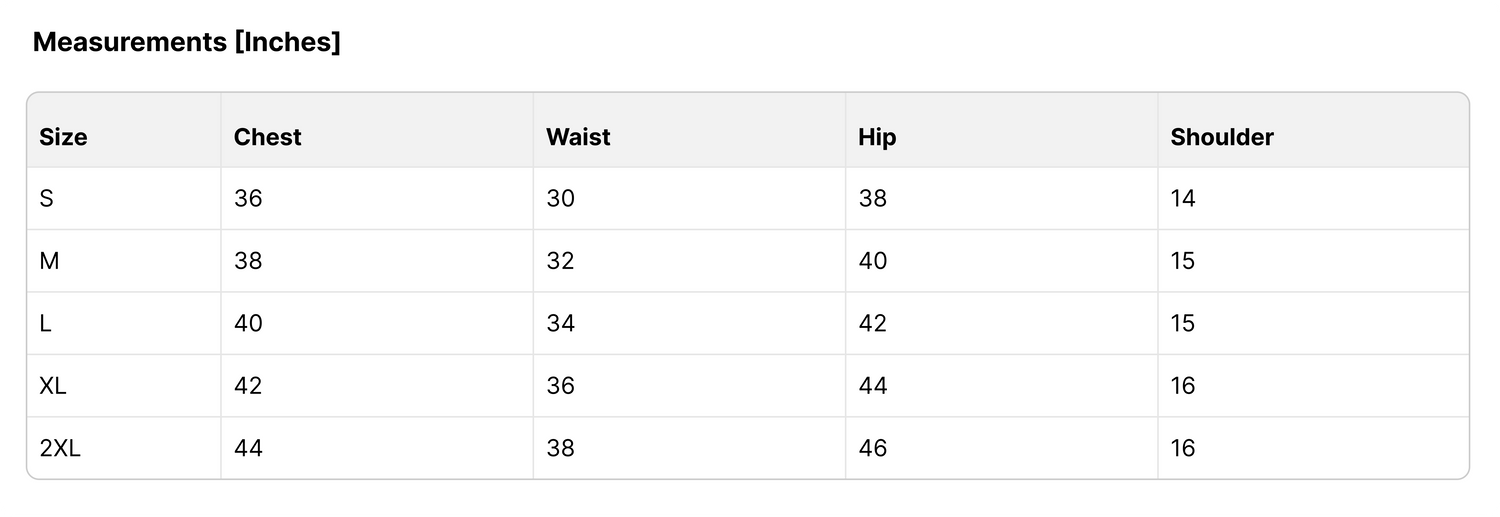1500x517 pixels.
Task: Click the Waist column header
Action: 578,137
